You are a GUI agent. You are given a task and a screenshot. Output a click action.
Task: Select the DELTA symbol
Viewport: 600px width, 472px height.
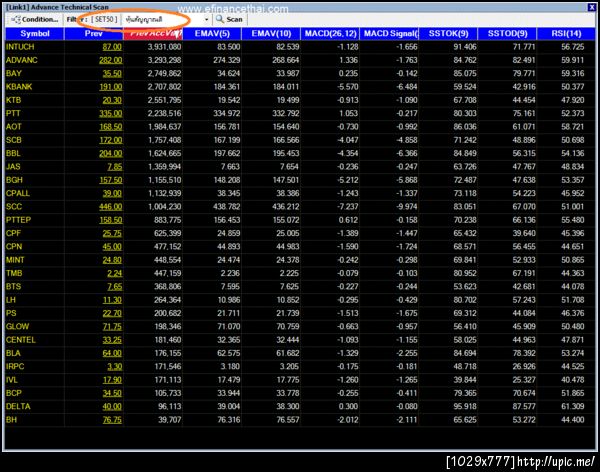(x=18, y=407)
